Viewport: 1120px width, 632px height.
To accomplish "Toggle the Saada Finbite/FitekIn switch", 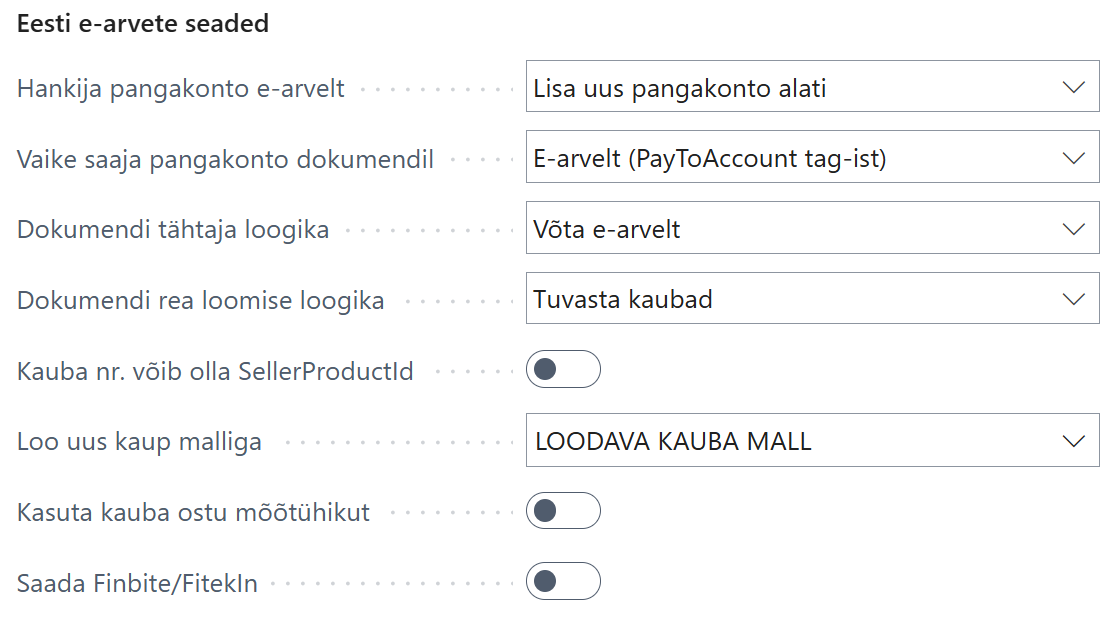I will coord(563,582).
